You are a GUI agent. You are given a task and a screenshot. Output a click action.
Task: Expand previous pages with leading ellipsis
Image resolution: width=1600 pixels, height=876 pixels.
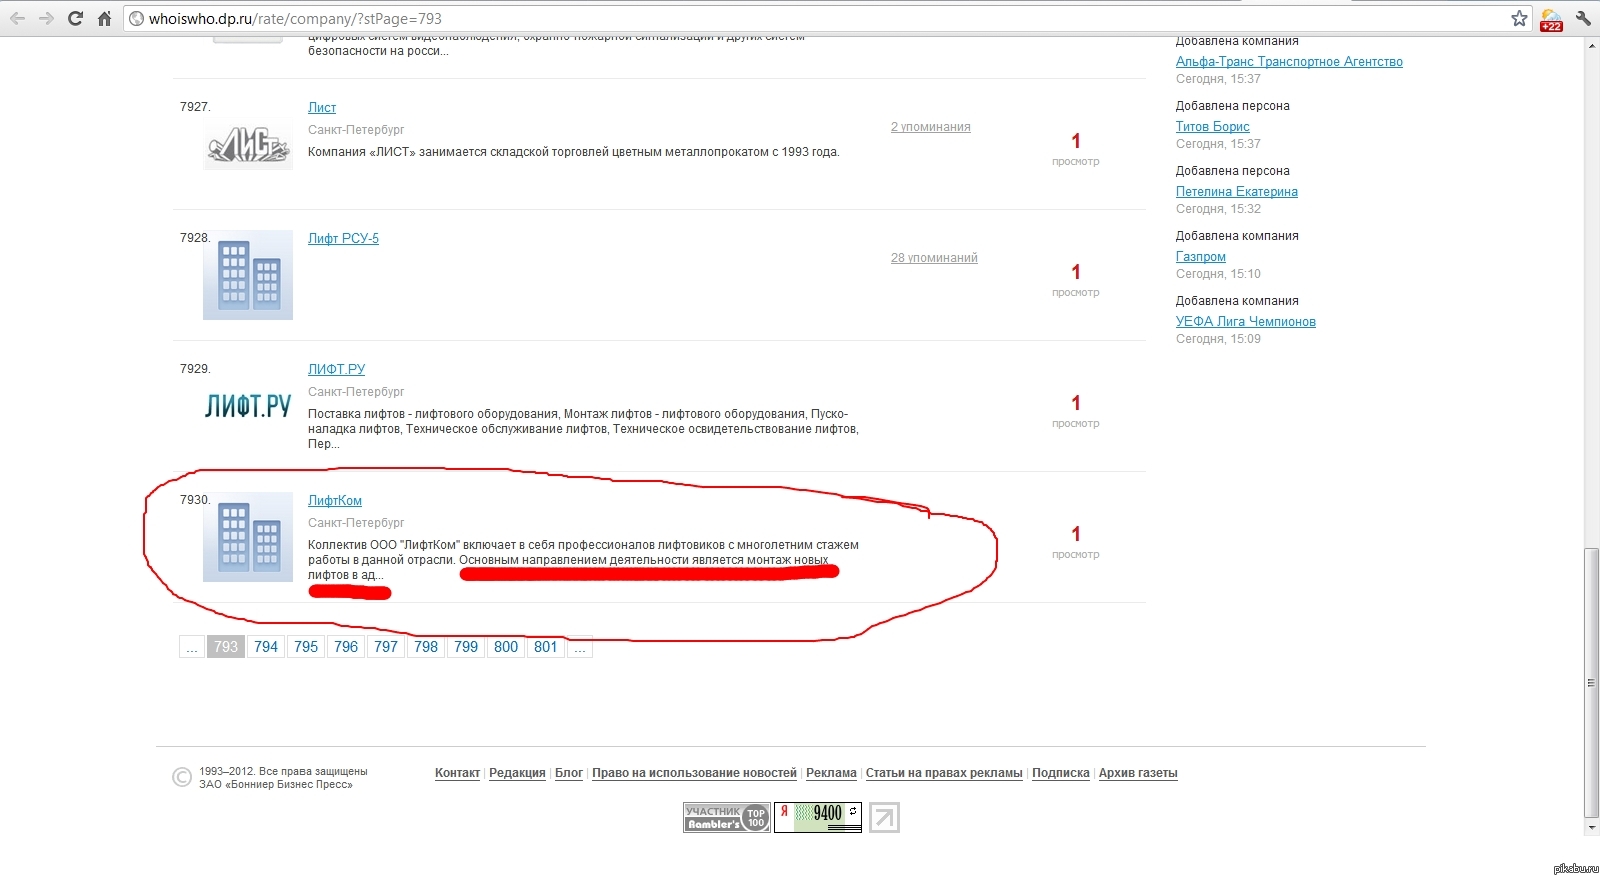[192, 647]
